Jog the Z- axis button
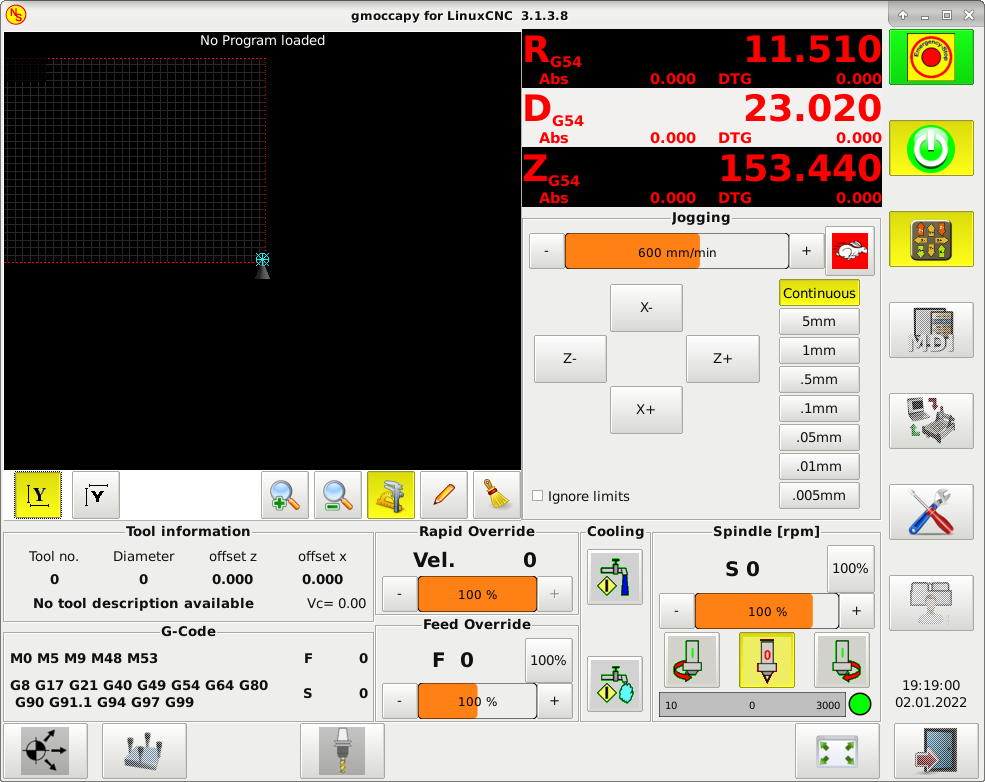The height and width of the screenshot is (782, 985). [570, 359]
